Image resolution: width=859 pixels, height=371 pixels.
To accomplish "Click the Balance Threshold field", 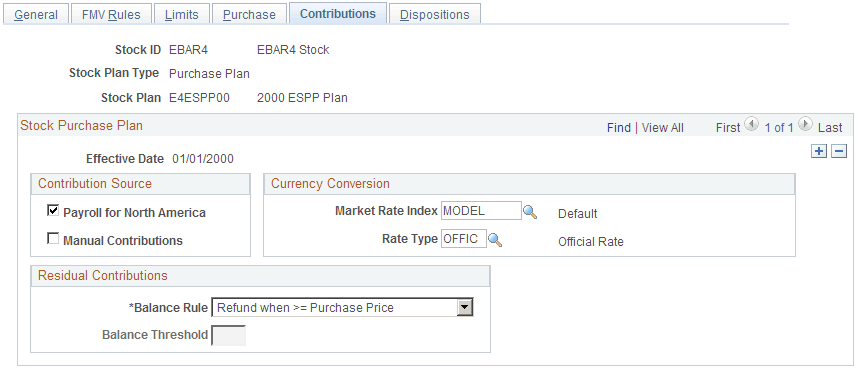I will [228, 335].
